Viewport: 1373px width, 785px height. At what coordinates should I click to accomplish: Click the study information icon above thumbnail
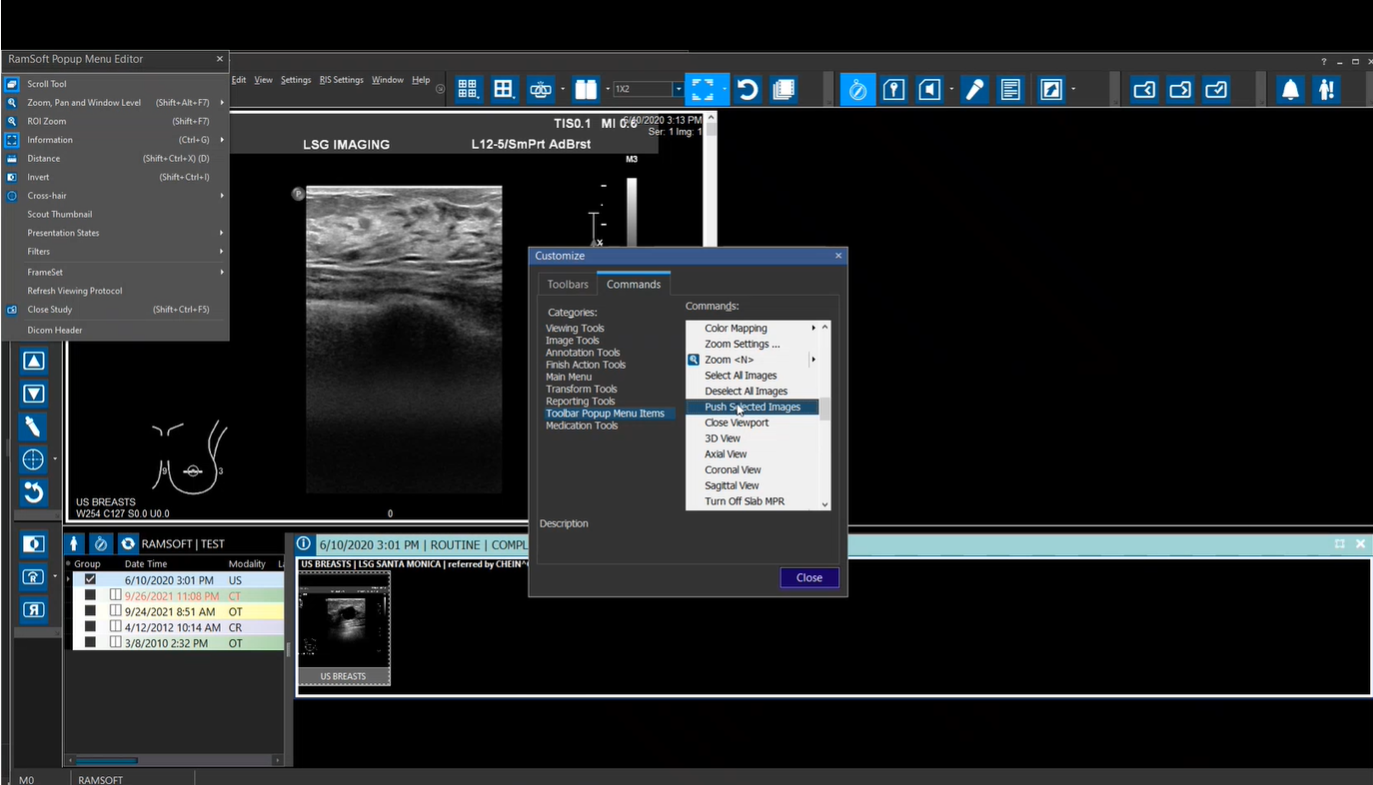(x=304, y=544)
